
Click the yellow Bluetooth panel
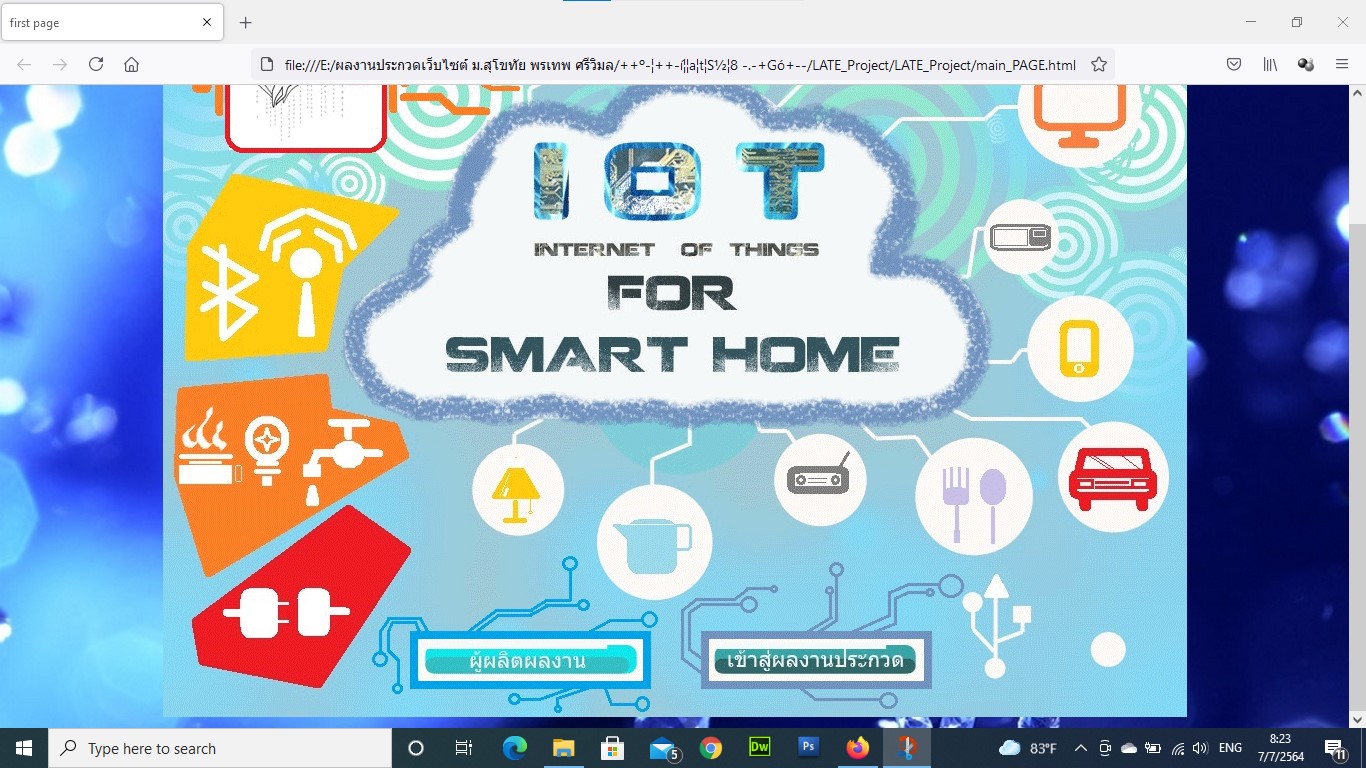coord(285,270)
